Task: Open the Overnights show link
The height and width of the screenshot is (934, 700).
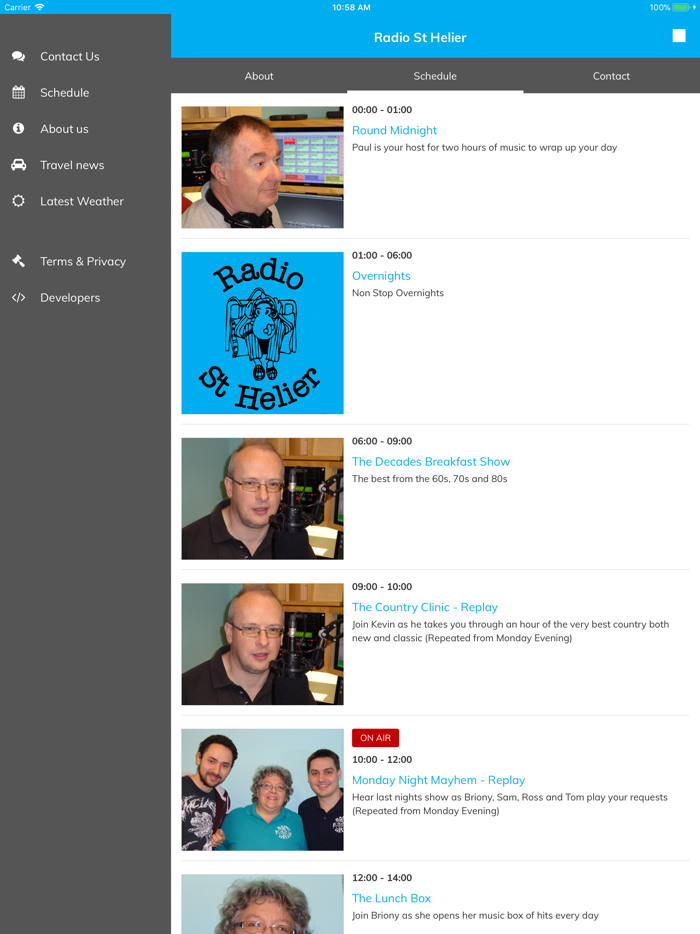Action: pos(381,276)
